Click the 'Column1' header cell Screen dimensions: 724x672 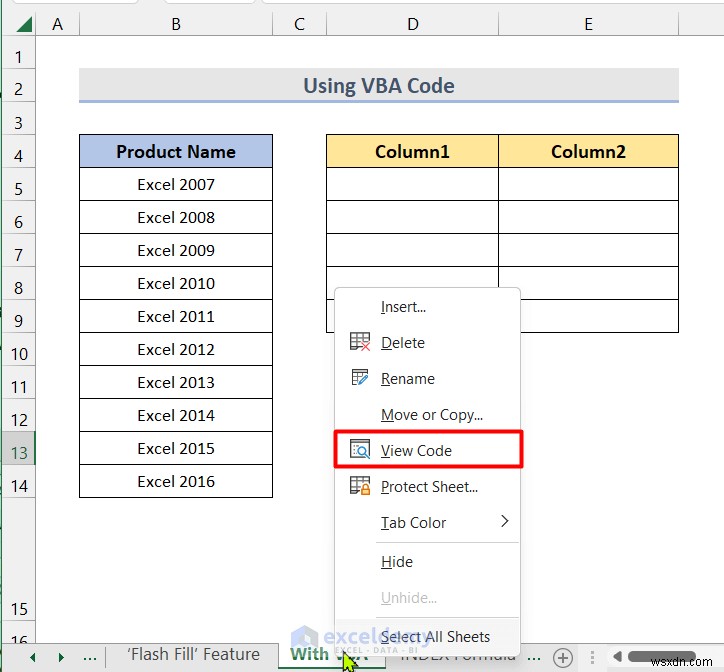point(412,151)
